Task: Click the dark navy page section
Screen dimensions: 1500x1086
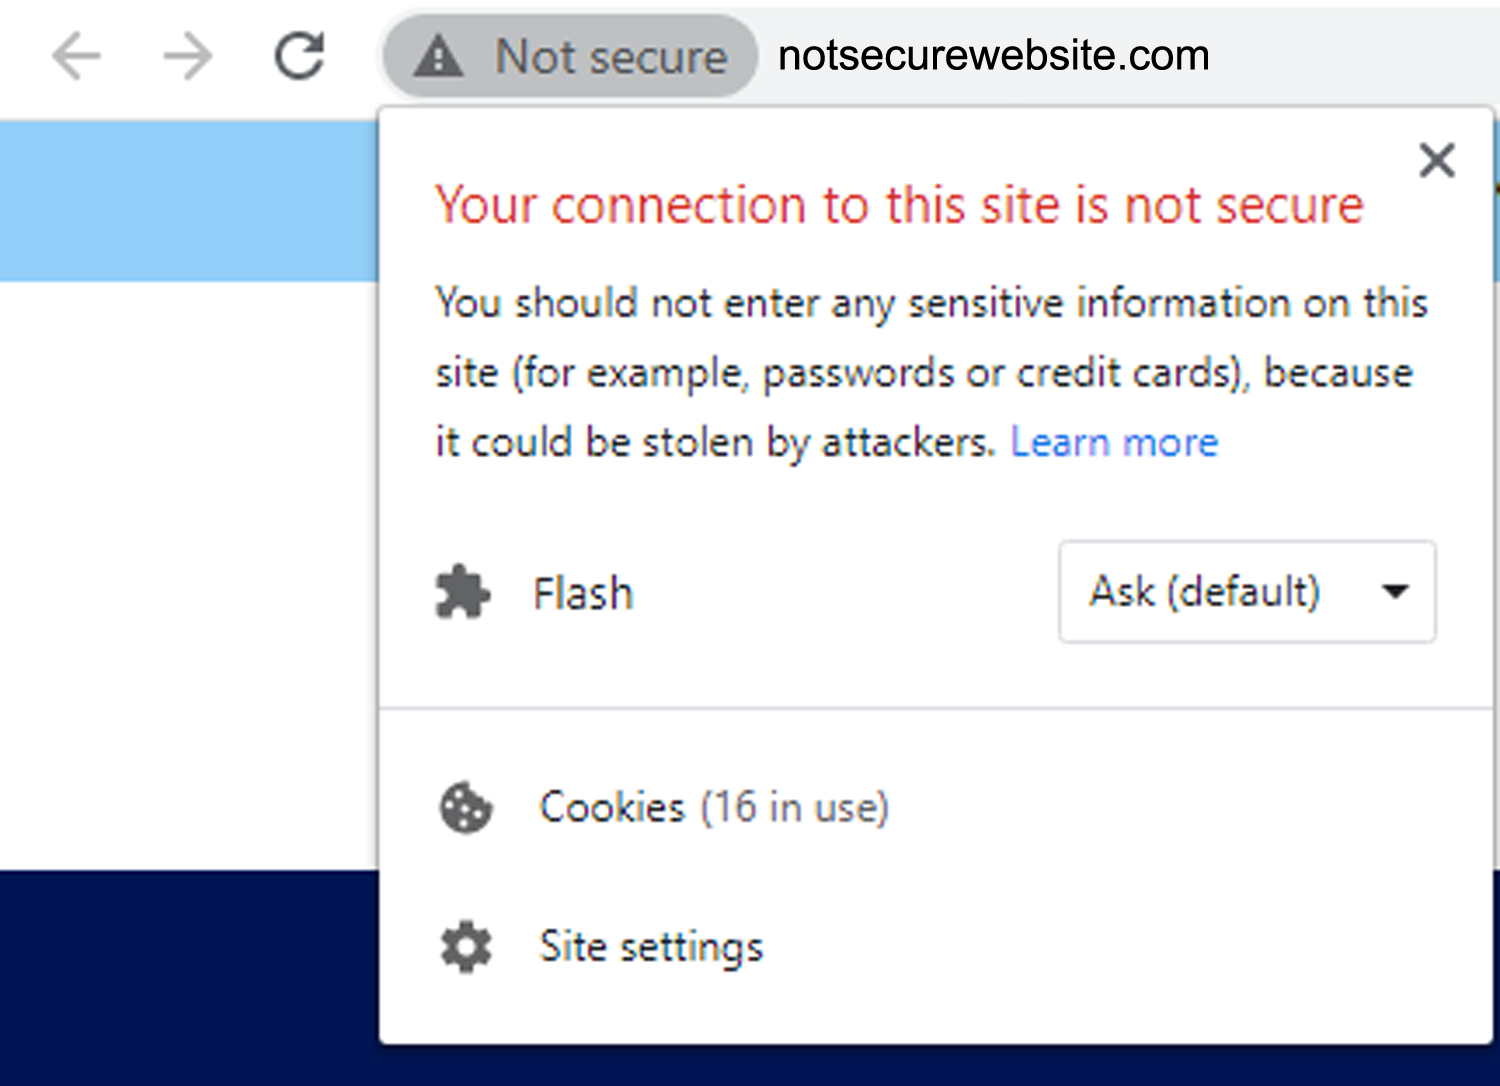Action: pos(188,975)
